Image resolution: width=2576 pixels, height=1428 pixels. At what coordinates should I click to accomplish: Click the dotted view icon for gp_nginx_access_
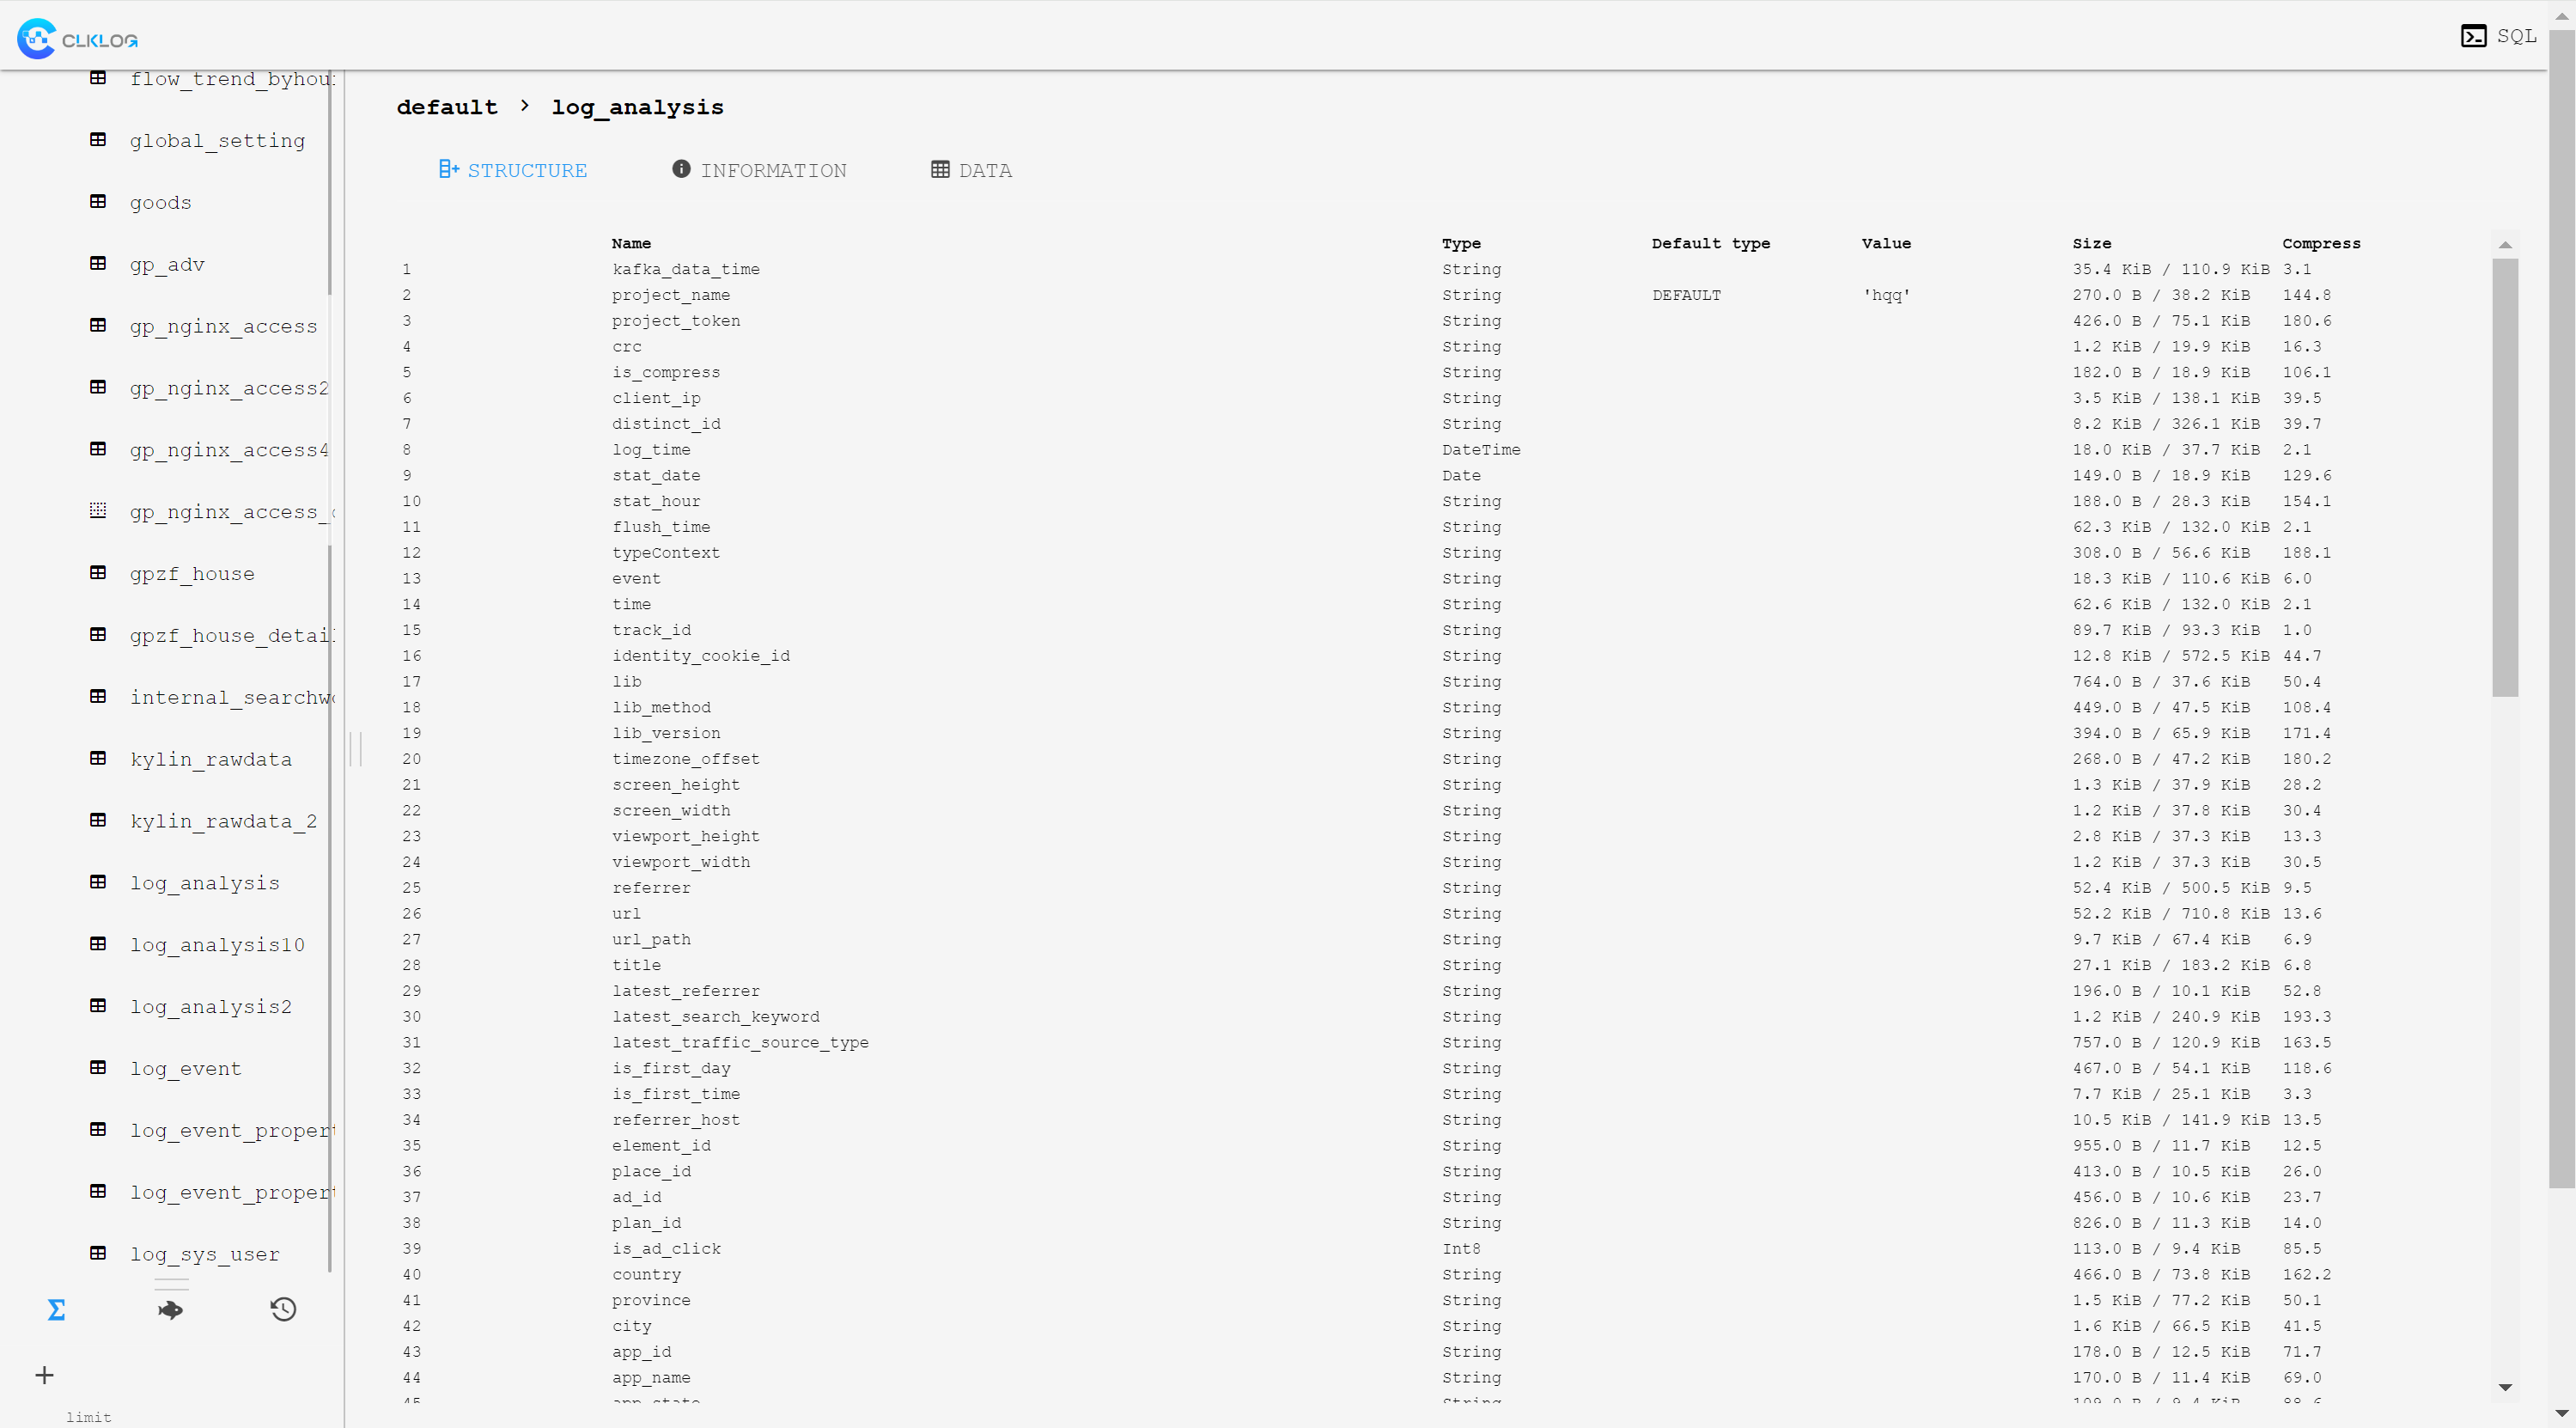point(98,511)
